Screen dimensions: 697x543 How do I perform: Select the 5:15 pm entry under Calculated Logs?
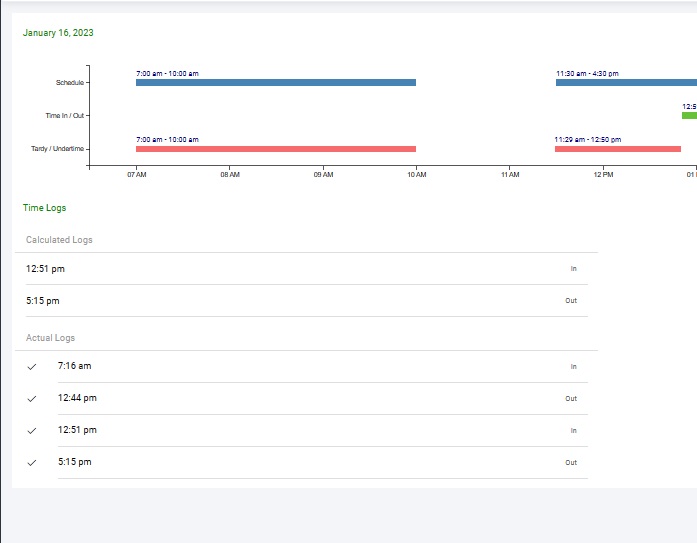pyautogui.click(x=42, y=301)
